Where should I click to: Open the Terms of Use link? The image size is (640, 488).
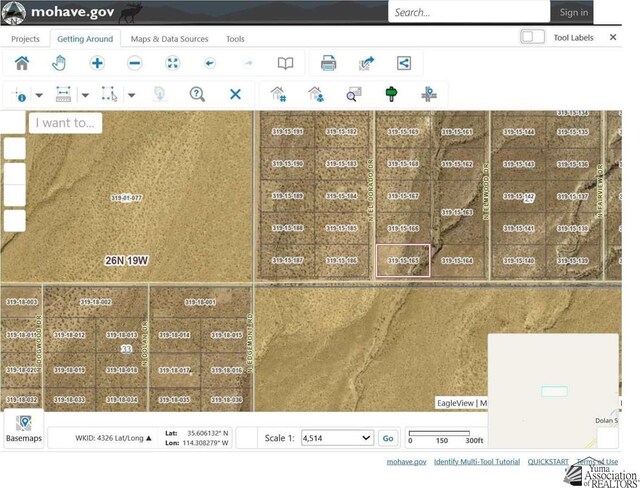tap(597, 461)
